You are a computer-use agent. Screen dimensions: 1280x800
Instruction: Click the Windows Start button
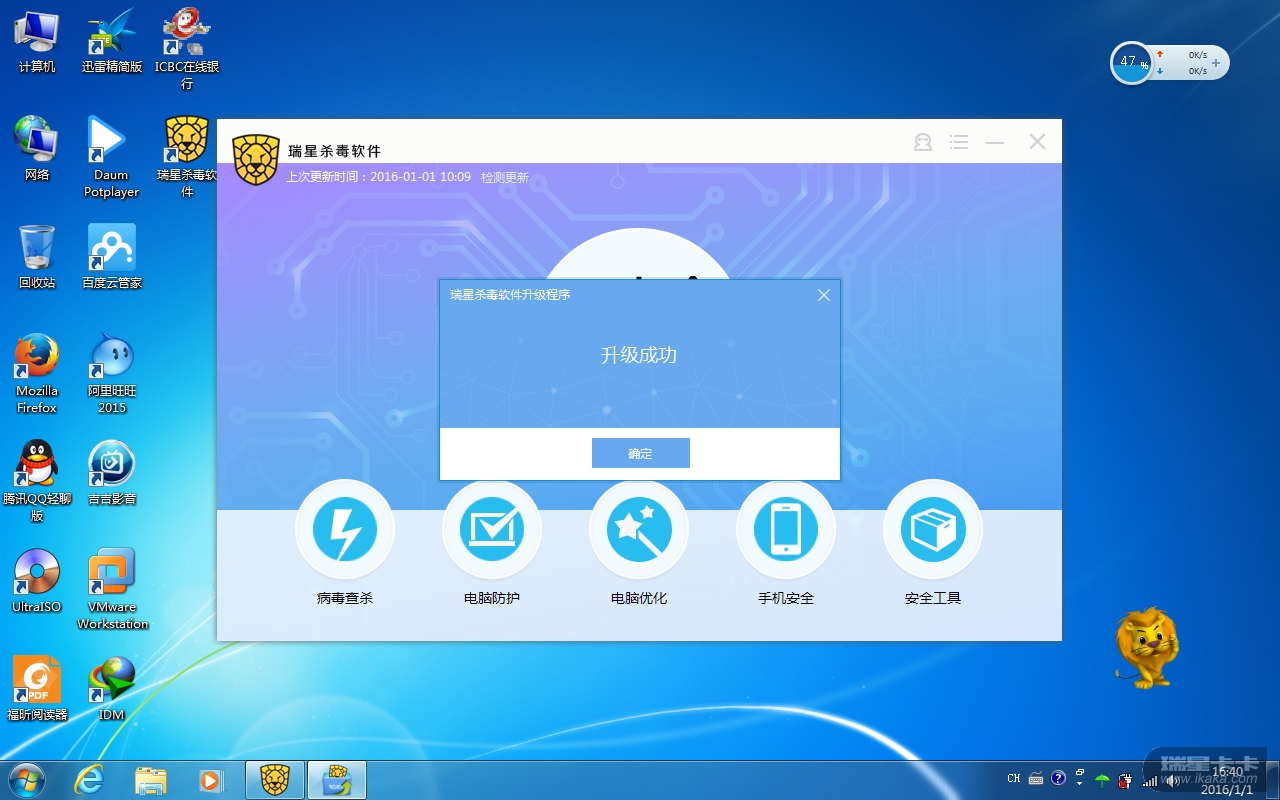tap(27, 779)
